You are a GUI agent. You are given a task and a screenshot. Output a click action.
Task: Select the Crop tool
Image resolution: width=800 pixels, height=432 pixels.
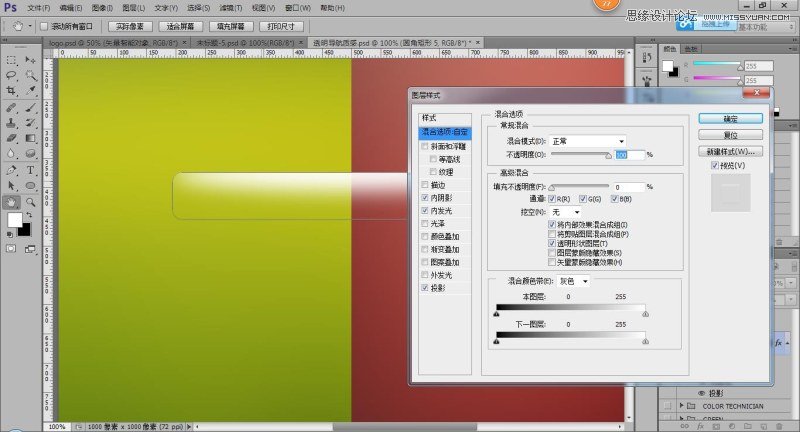click(11, 91)
